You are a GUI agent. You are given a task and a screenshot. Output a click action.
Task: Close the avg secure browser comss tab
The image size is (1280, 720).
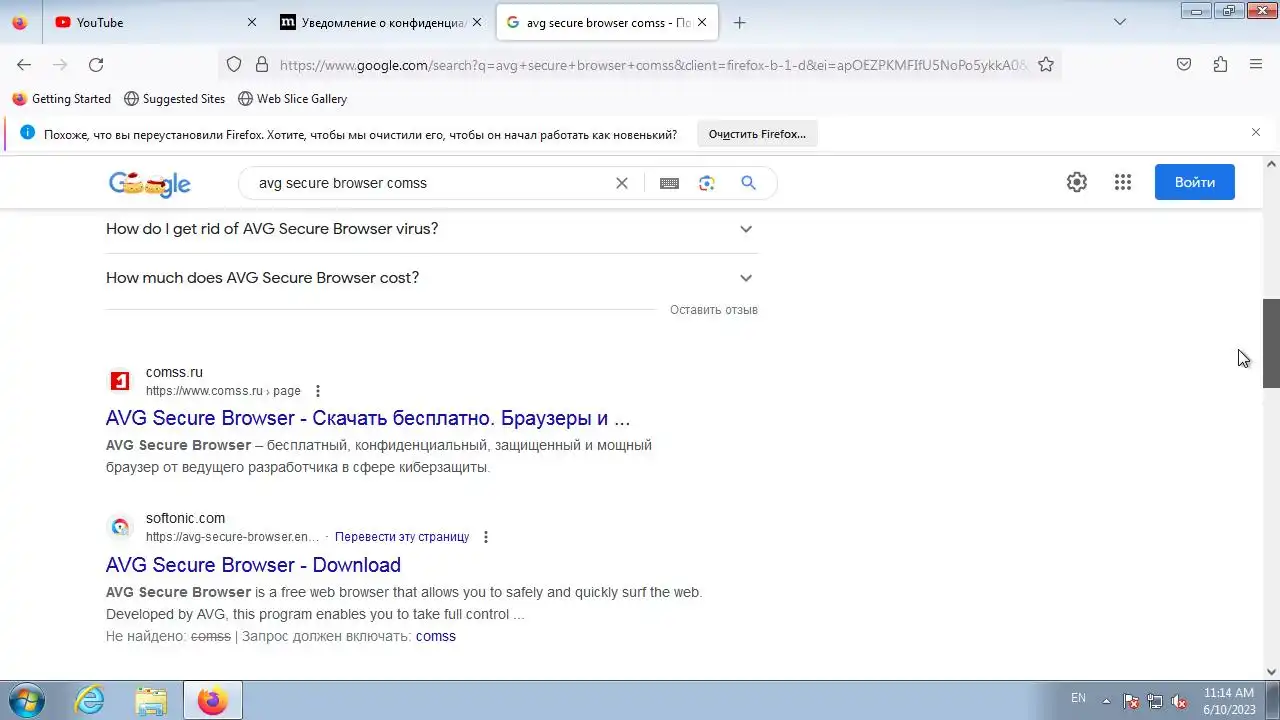[702, 22]
